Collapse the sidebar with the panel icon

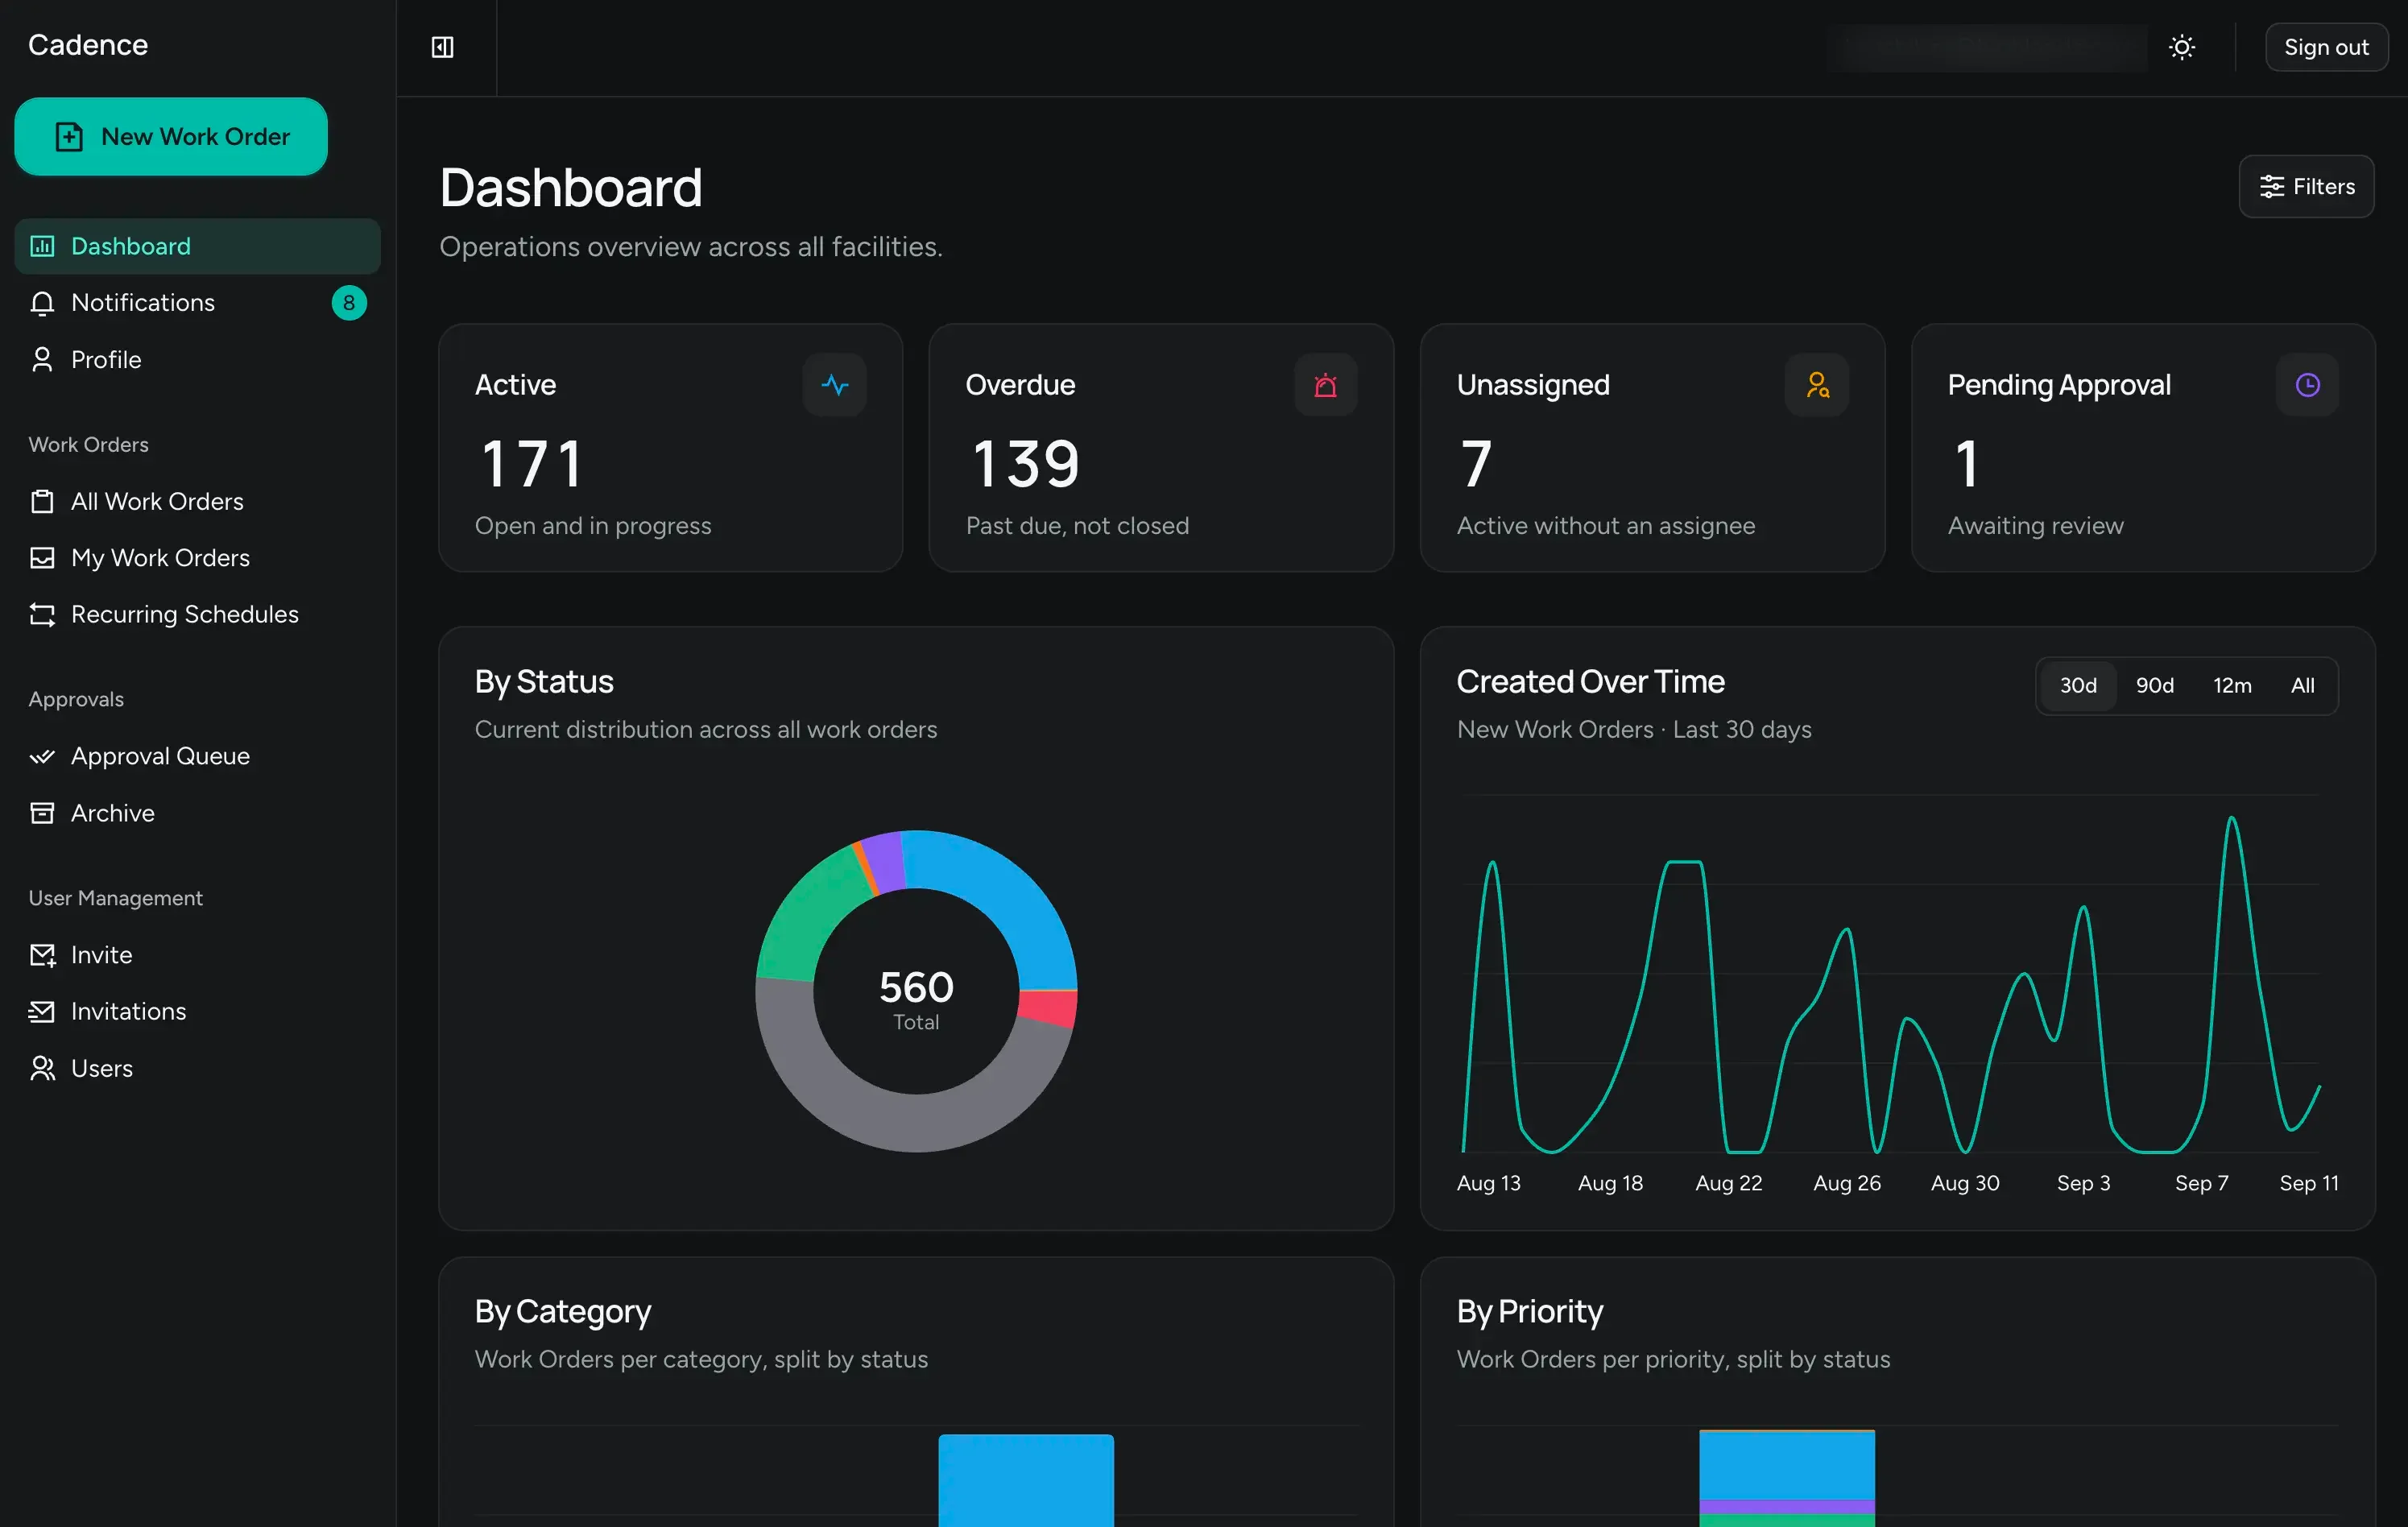point(442,47)
